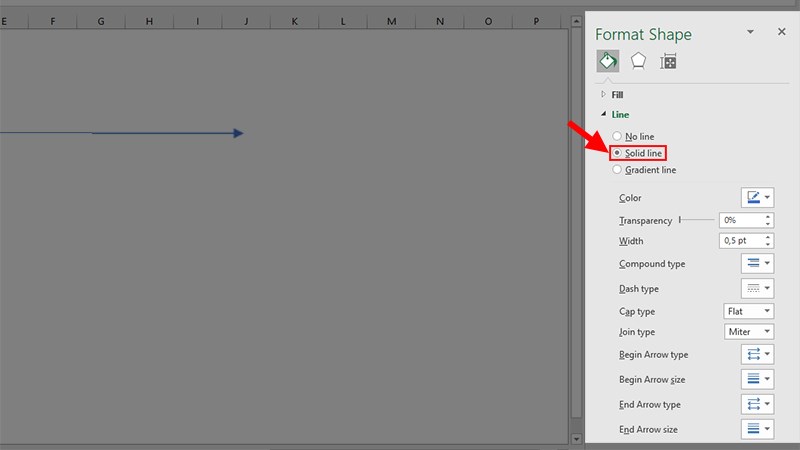
Task: Open the Cap type Flat dropdown
Action: 748,311
